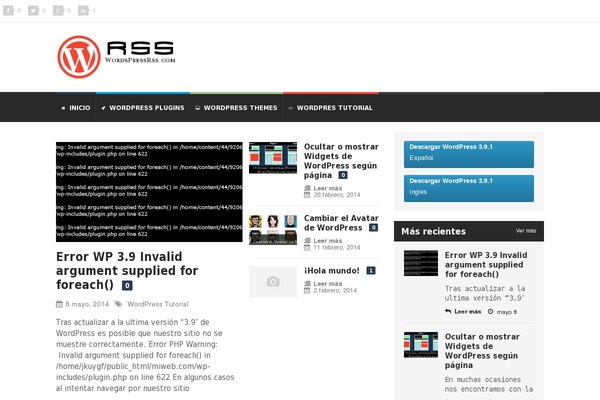Click the Facebook share icon
This screenshot has width=600, height=400.
8,10
